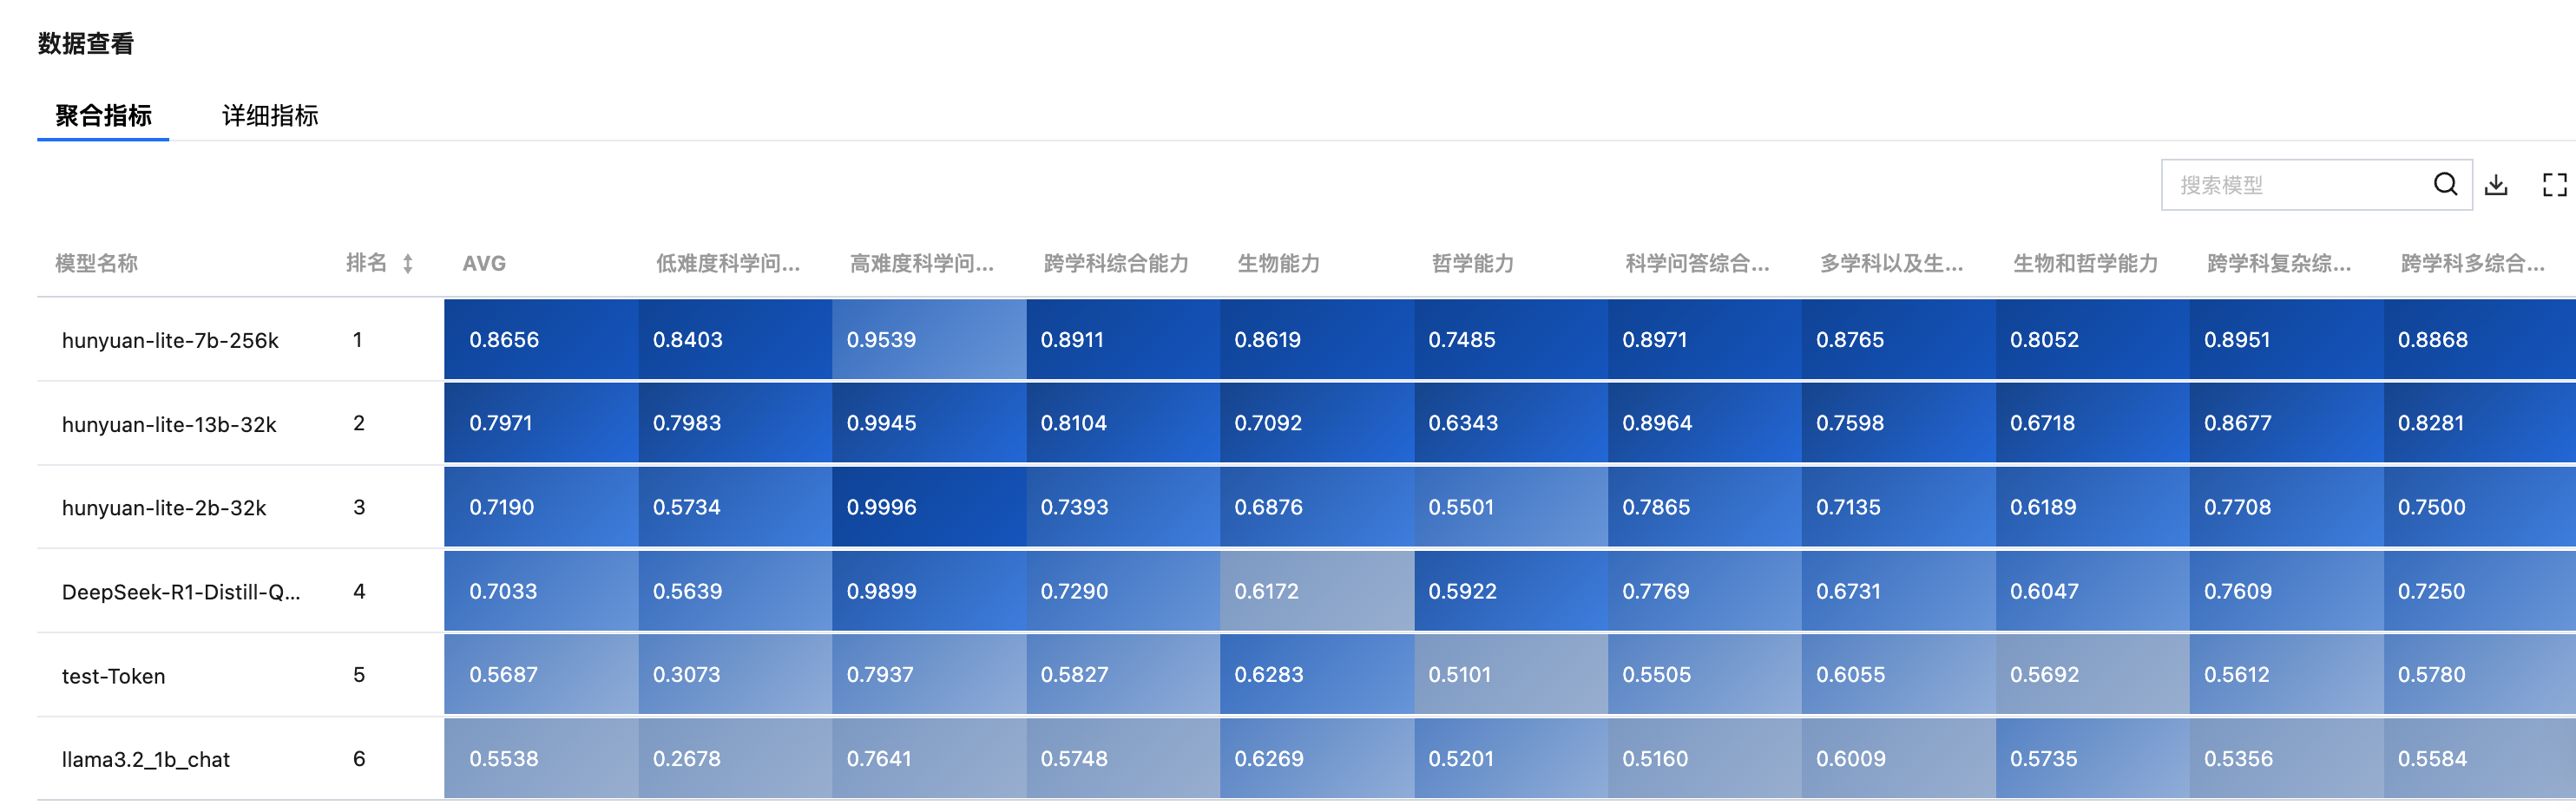This screenshot has height=812, width=2576.
Task: Click the 模型名称 column header
Action: point(96,264)
